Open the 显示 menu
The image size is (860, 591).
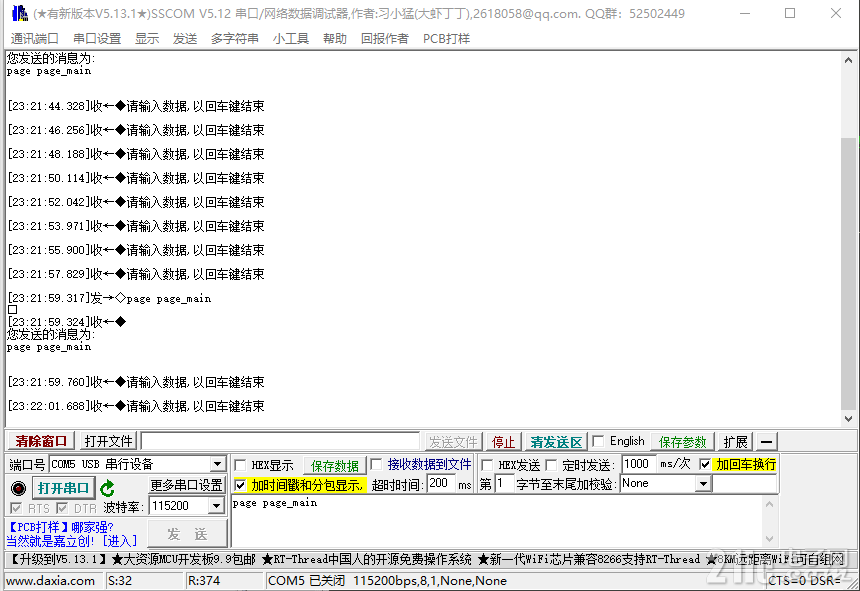pyautogui.click(x=147, y=38)
